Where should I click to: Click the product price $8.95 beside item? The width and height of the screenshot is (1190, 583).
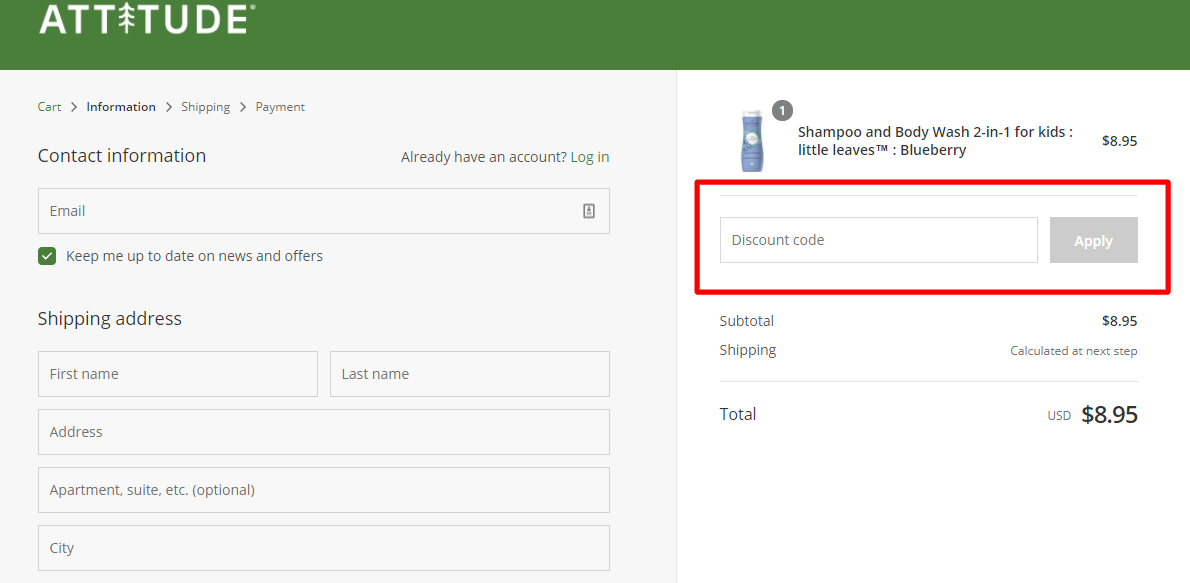[x=1119, y=140]
